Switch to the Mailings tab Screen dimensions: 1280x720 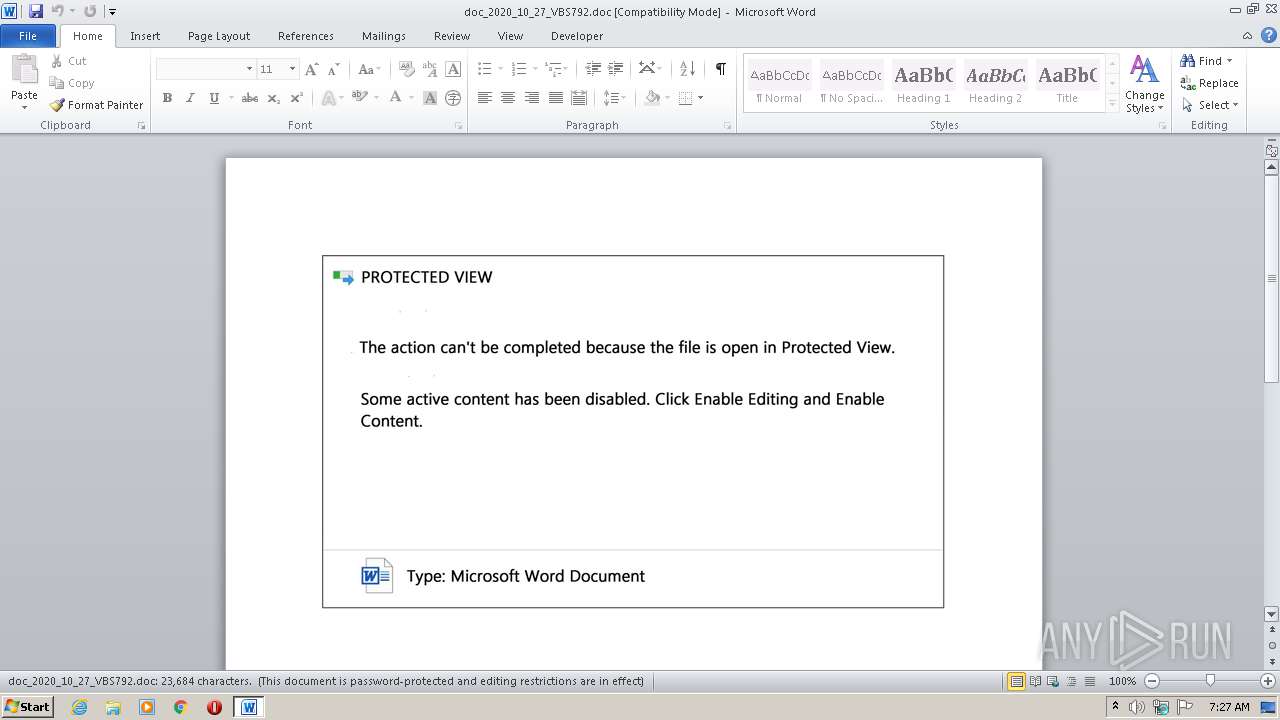tap(384, 36)
